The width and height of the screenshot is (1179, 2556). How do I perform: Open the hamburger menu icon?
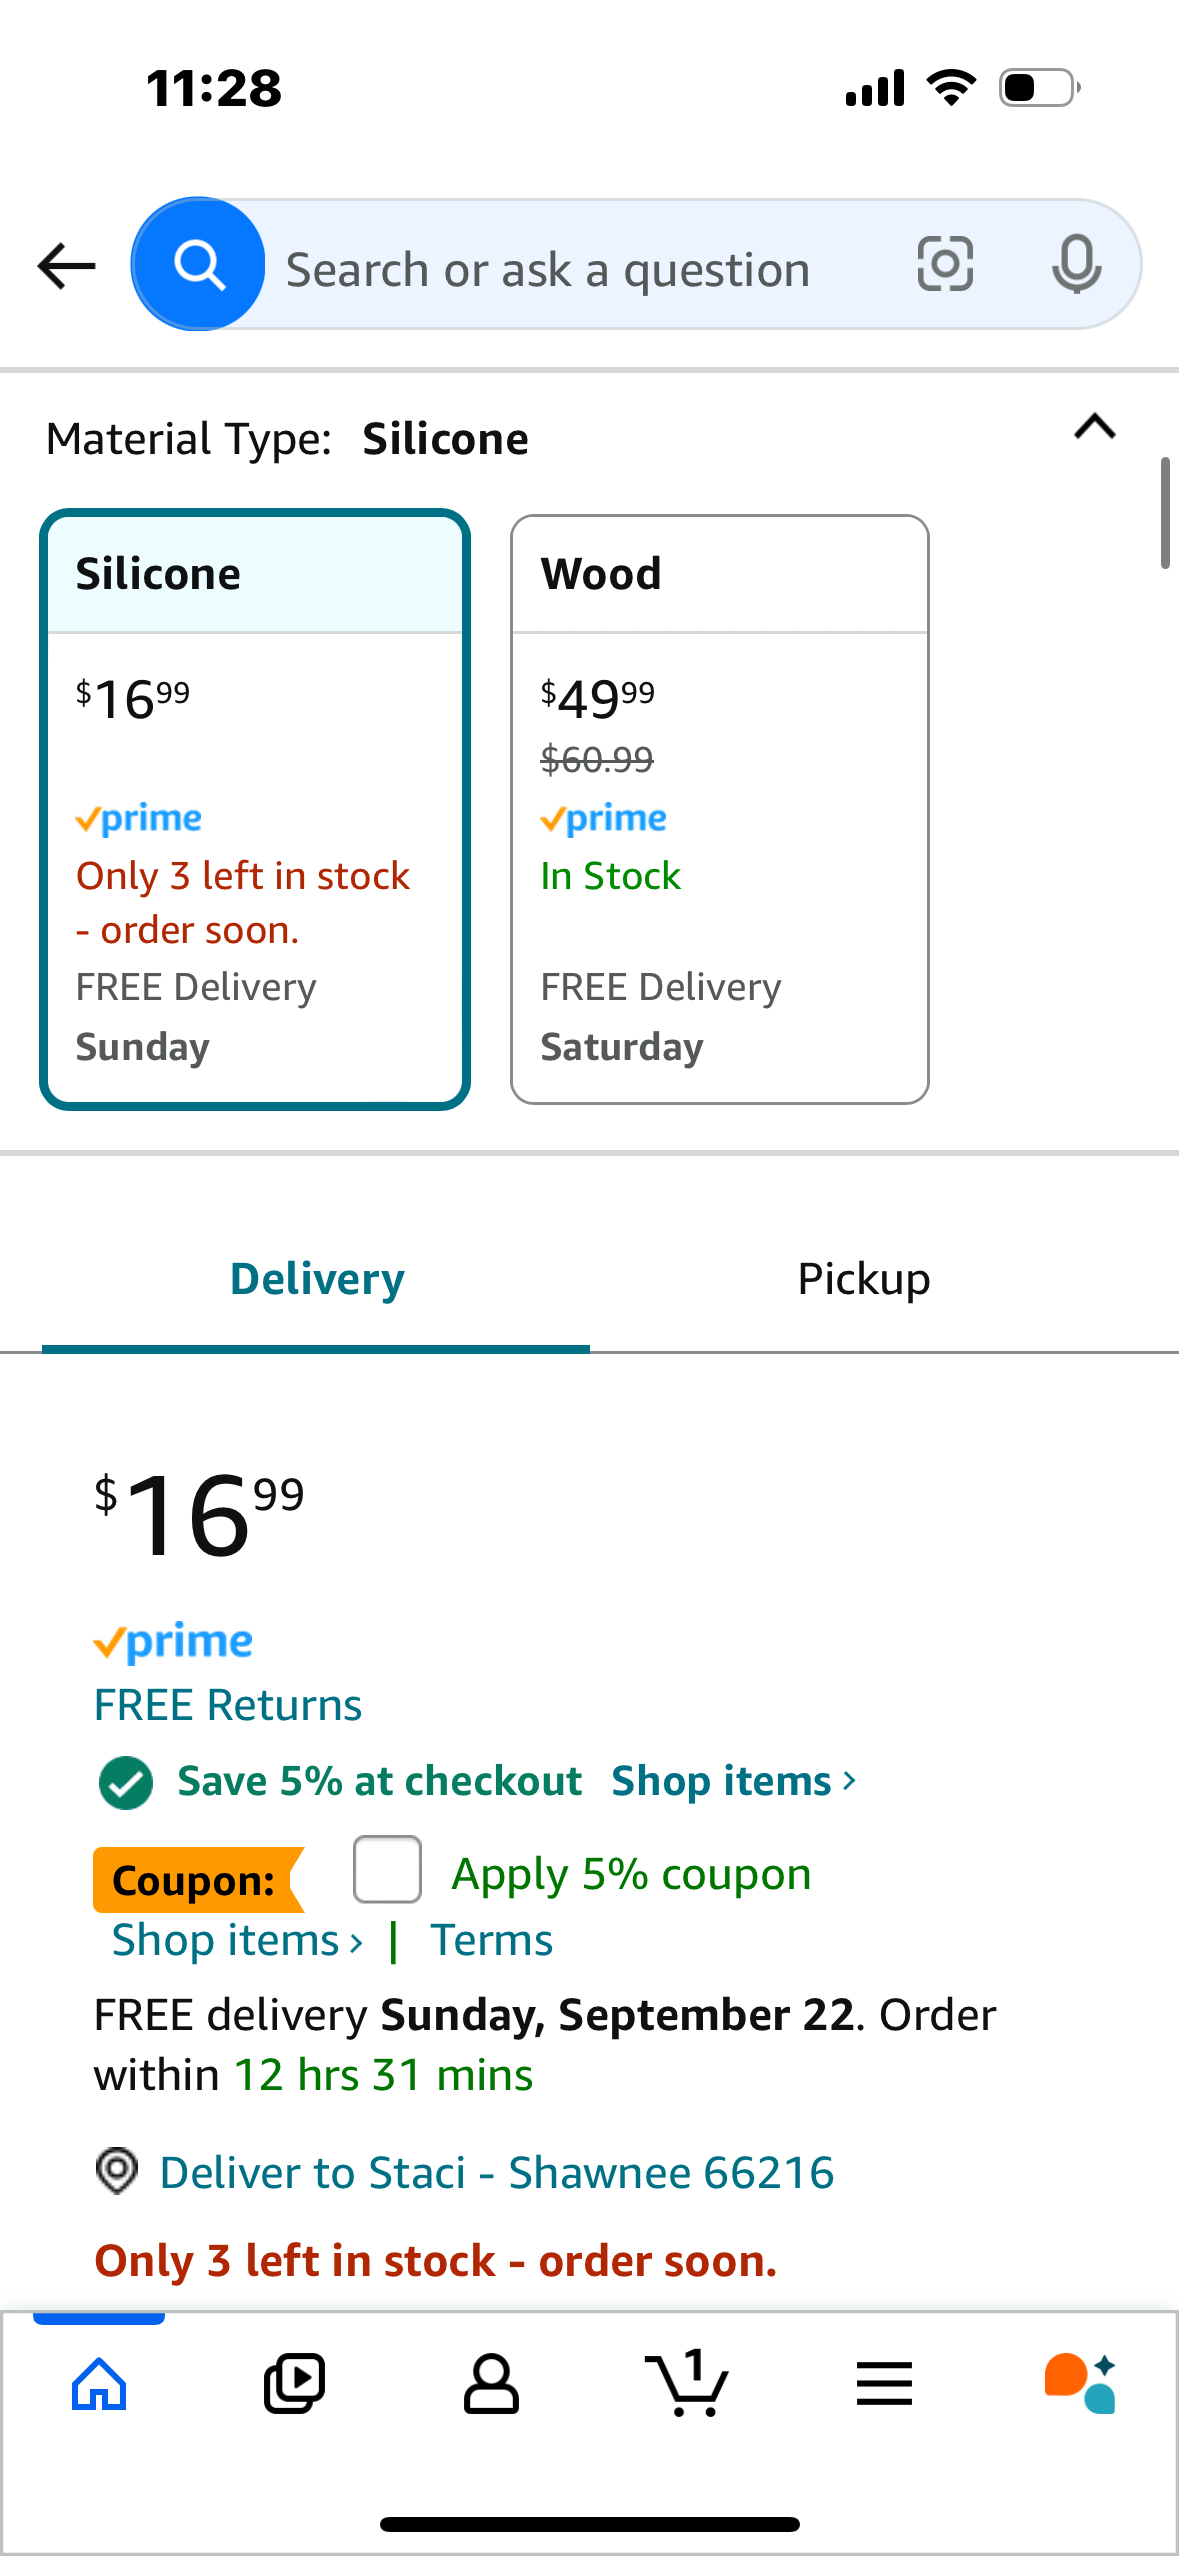pos(884,2384)
